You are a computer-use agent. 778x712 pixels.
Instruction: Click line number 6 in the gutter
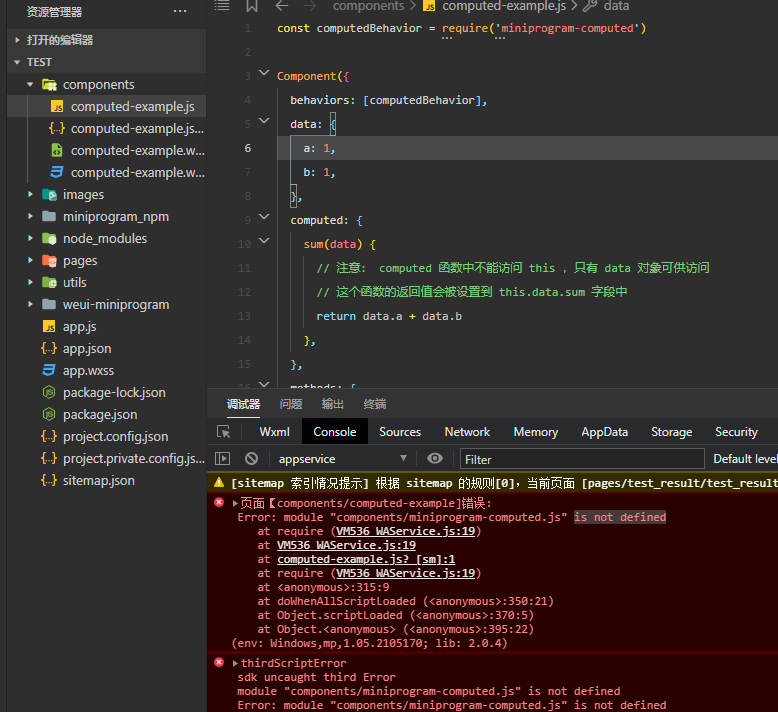pyautogui.click(x=248, y=148)
